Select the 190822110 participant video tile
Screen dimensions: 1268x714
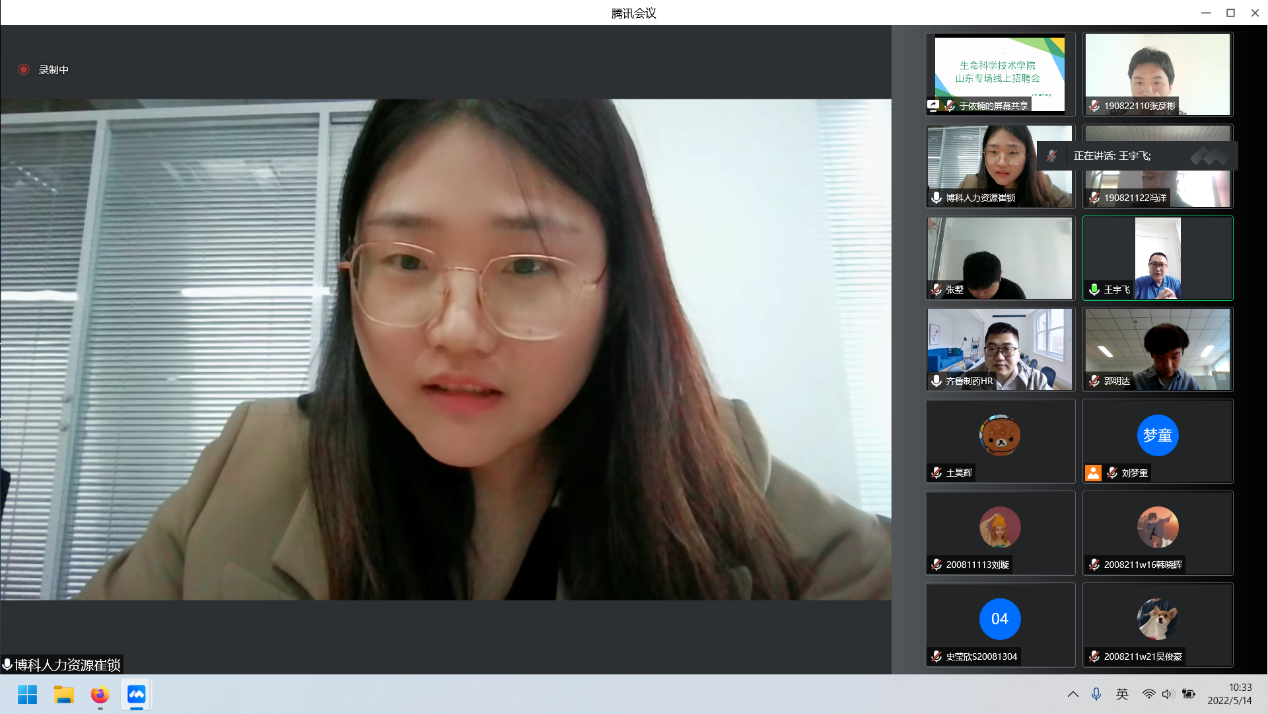click(x=1157, y=74)
